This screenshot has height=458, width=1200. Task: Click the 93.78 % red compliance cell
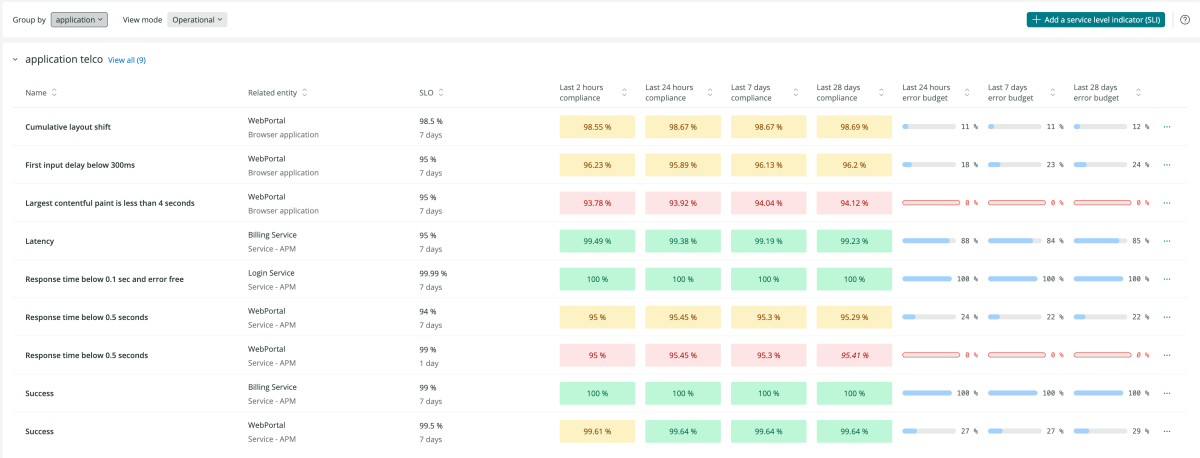597,203
